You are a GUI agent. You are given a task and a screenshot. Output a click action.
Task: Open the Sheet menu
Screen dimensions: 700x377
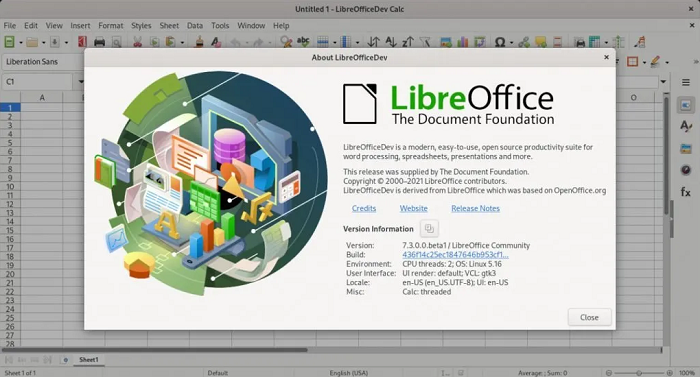tap(169, 25)
